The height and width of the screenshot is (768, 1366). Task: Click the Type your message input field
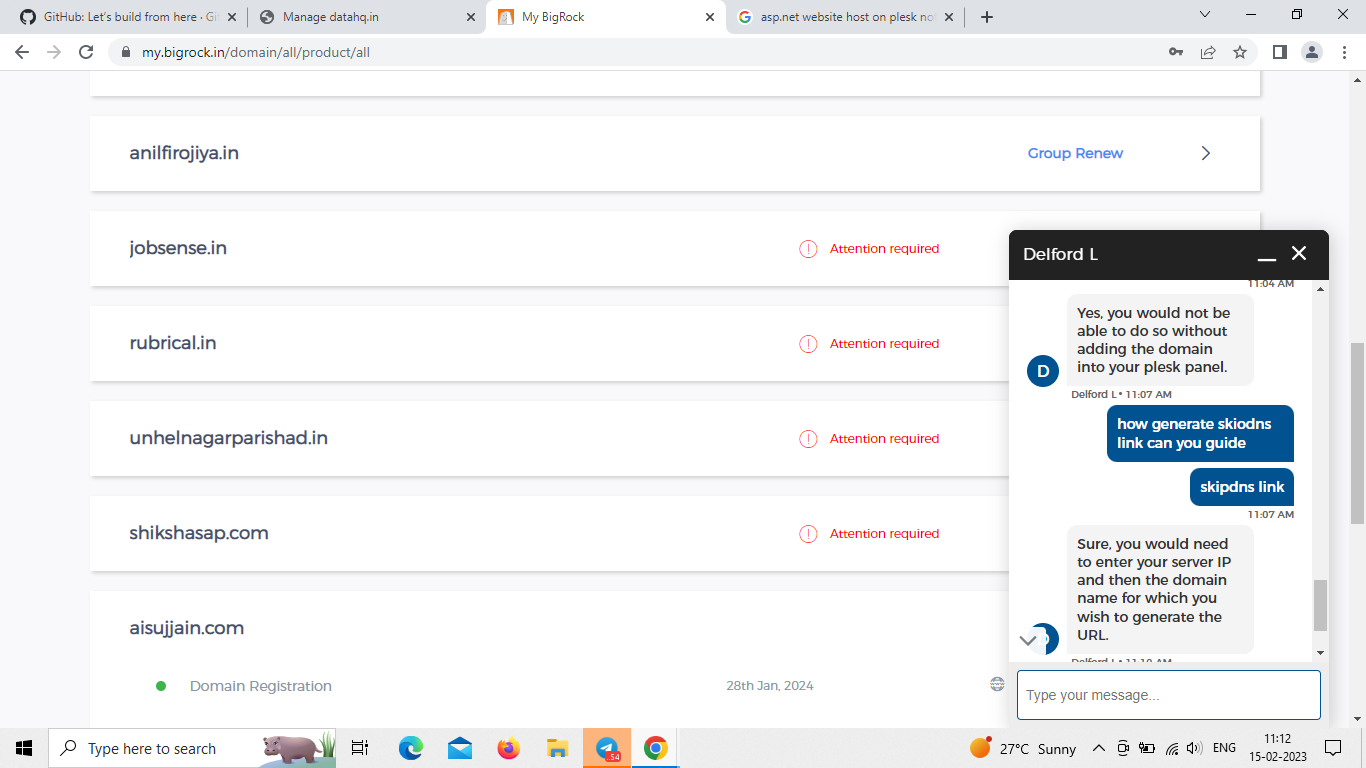point(1168,695)
